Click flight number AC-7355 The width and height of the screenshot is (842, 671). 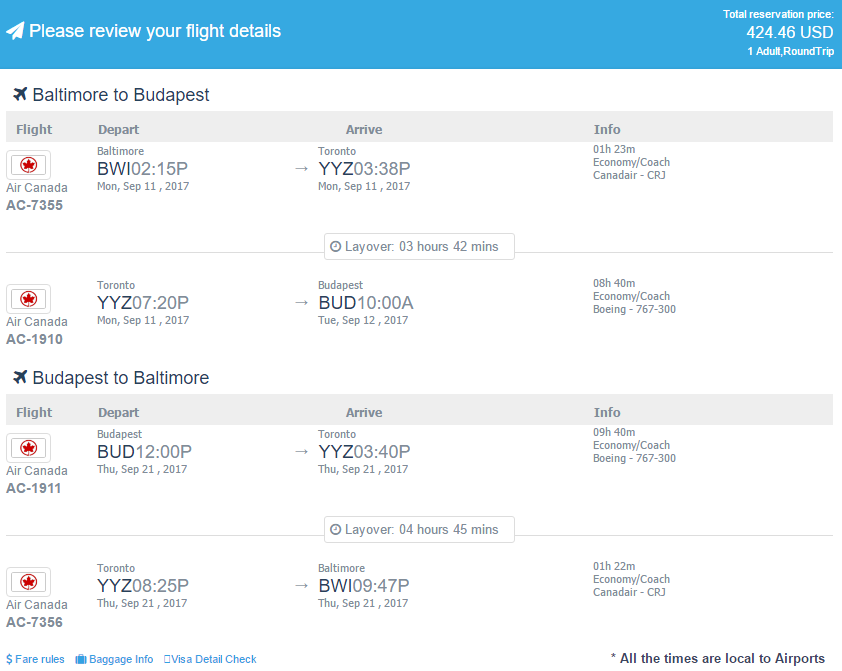click(34, 205)
